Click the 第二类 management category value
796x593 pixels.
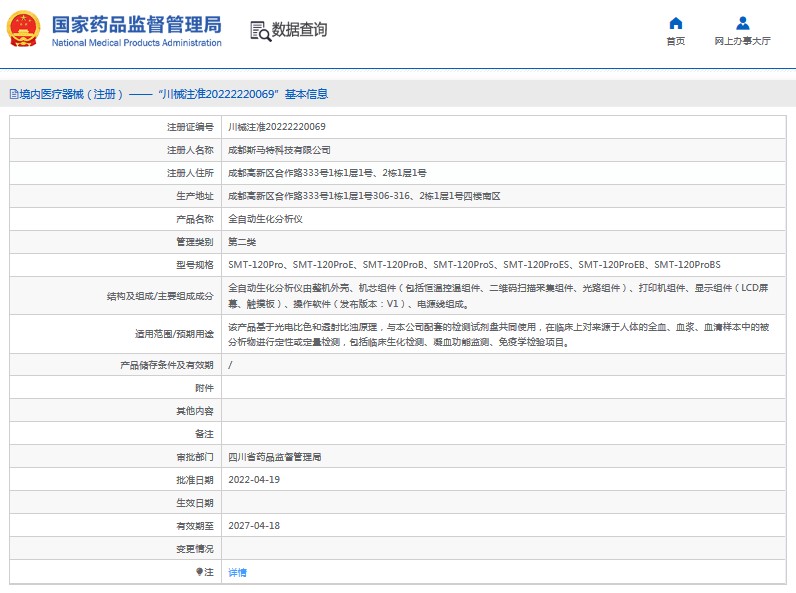244,241
